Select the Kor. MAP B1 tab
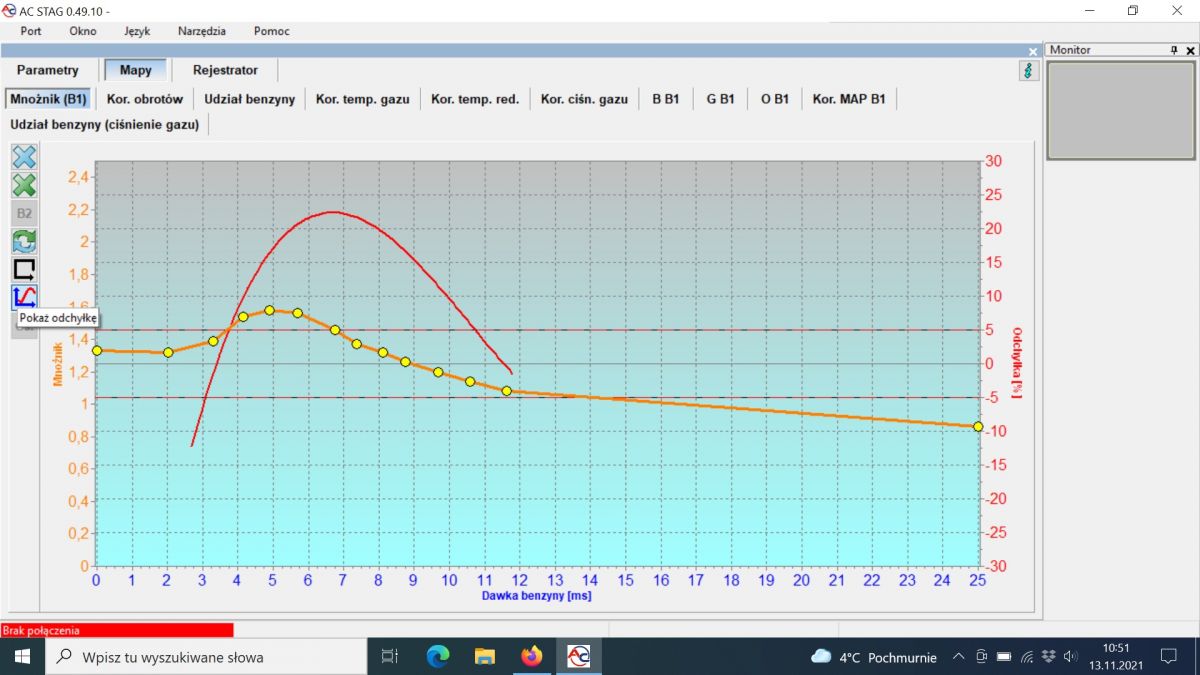Viewport: 1200px width, 675px height. 849,99
